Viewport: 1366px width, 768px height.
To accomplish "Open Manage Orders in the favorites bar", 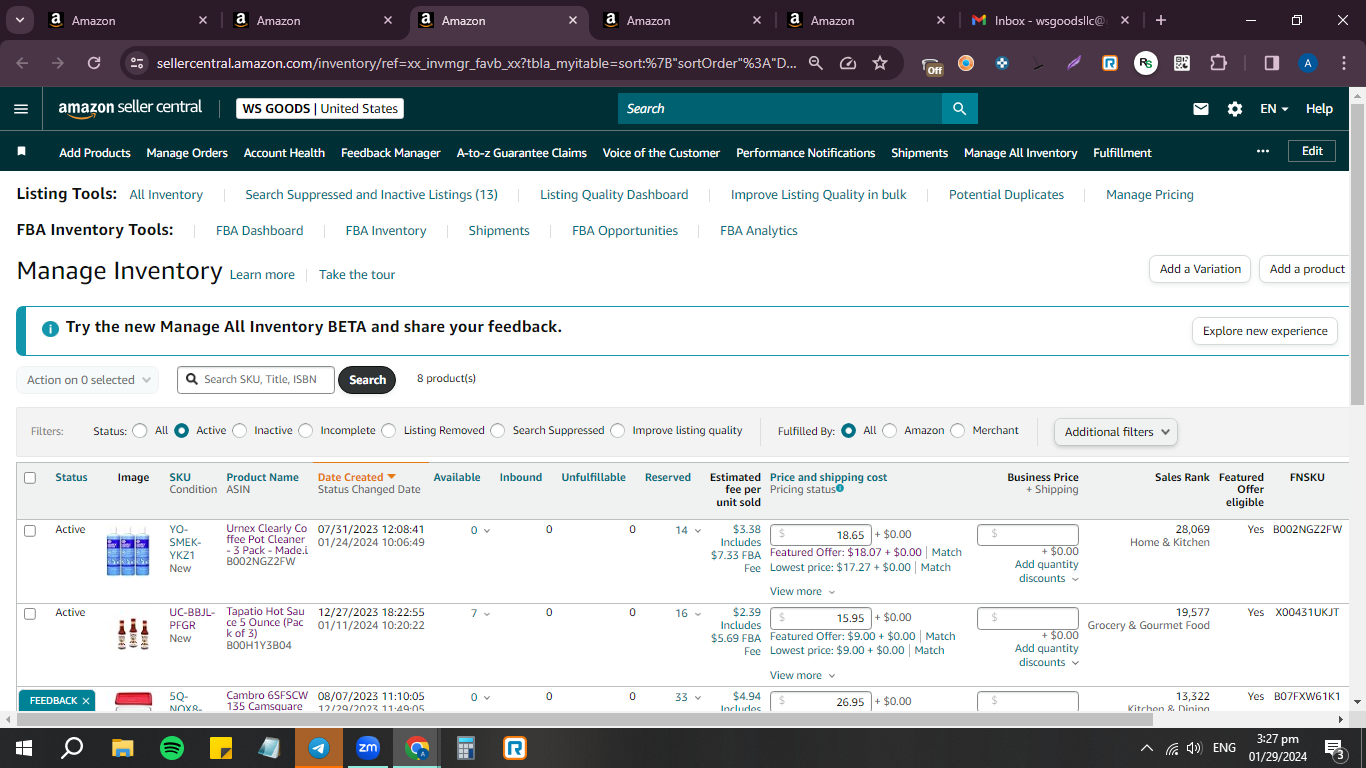I will tap(187, 153).
